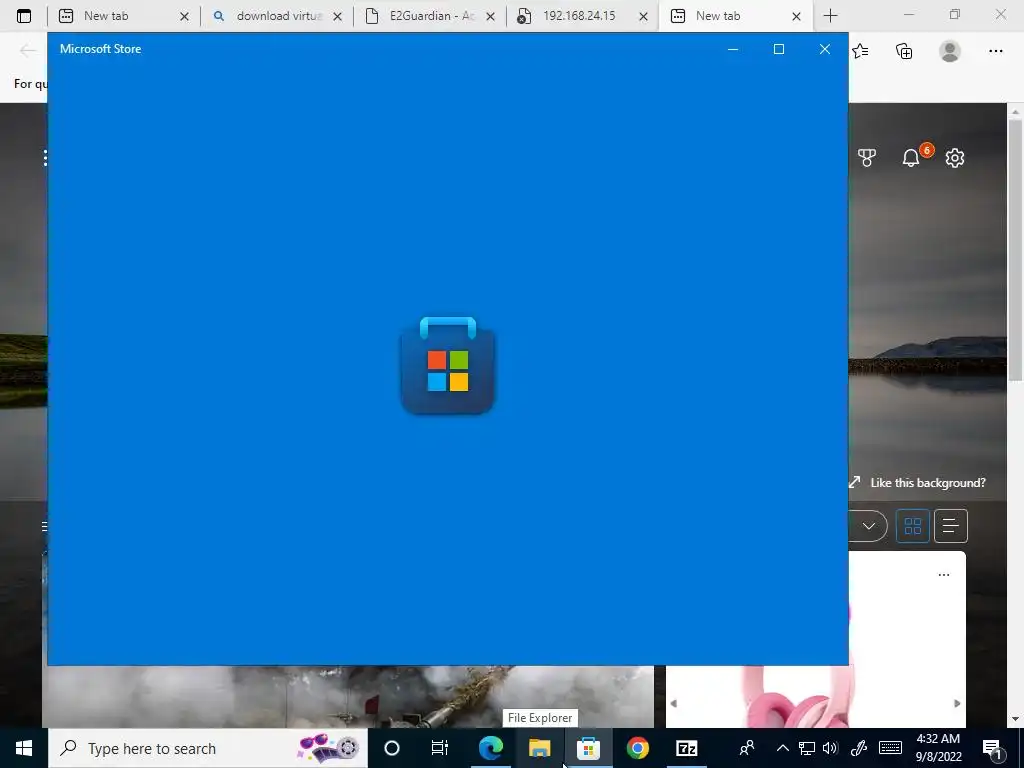Screen dimensions: 1024x768
Task: Expand the feed layout dropdown chevron
Action: tap(869, 526)
